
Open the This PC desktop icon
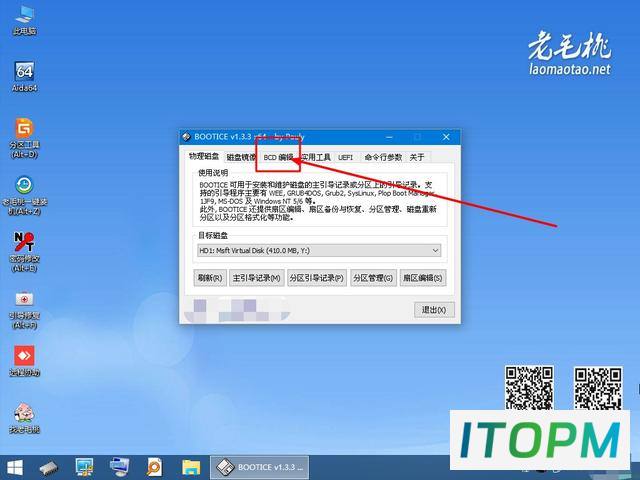[24, 20]
